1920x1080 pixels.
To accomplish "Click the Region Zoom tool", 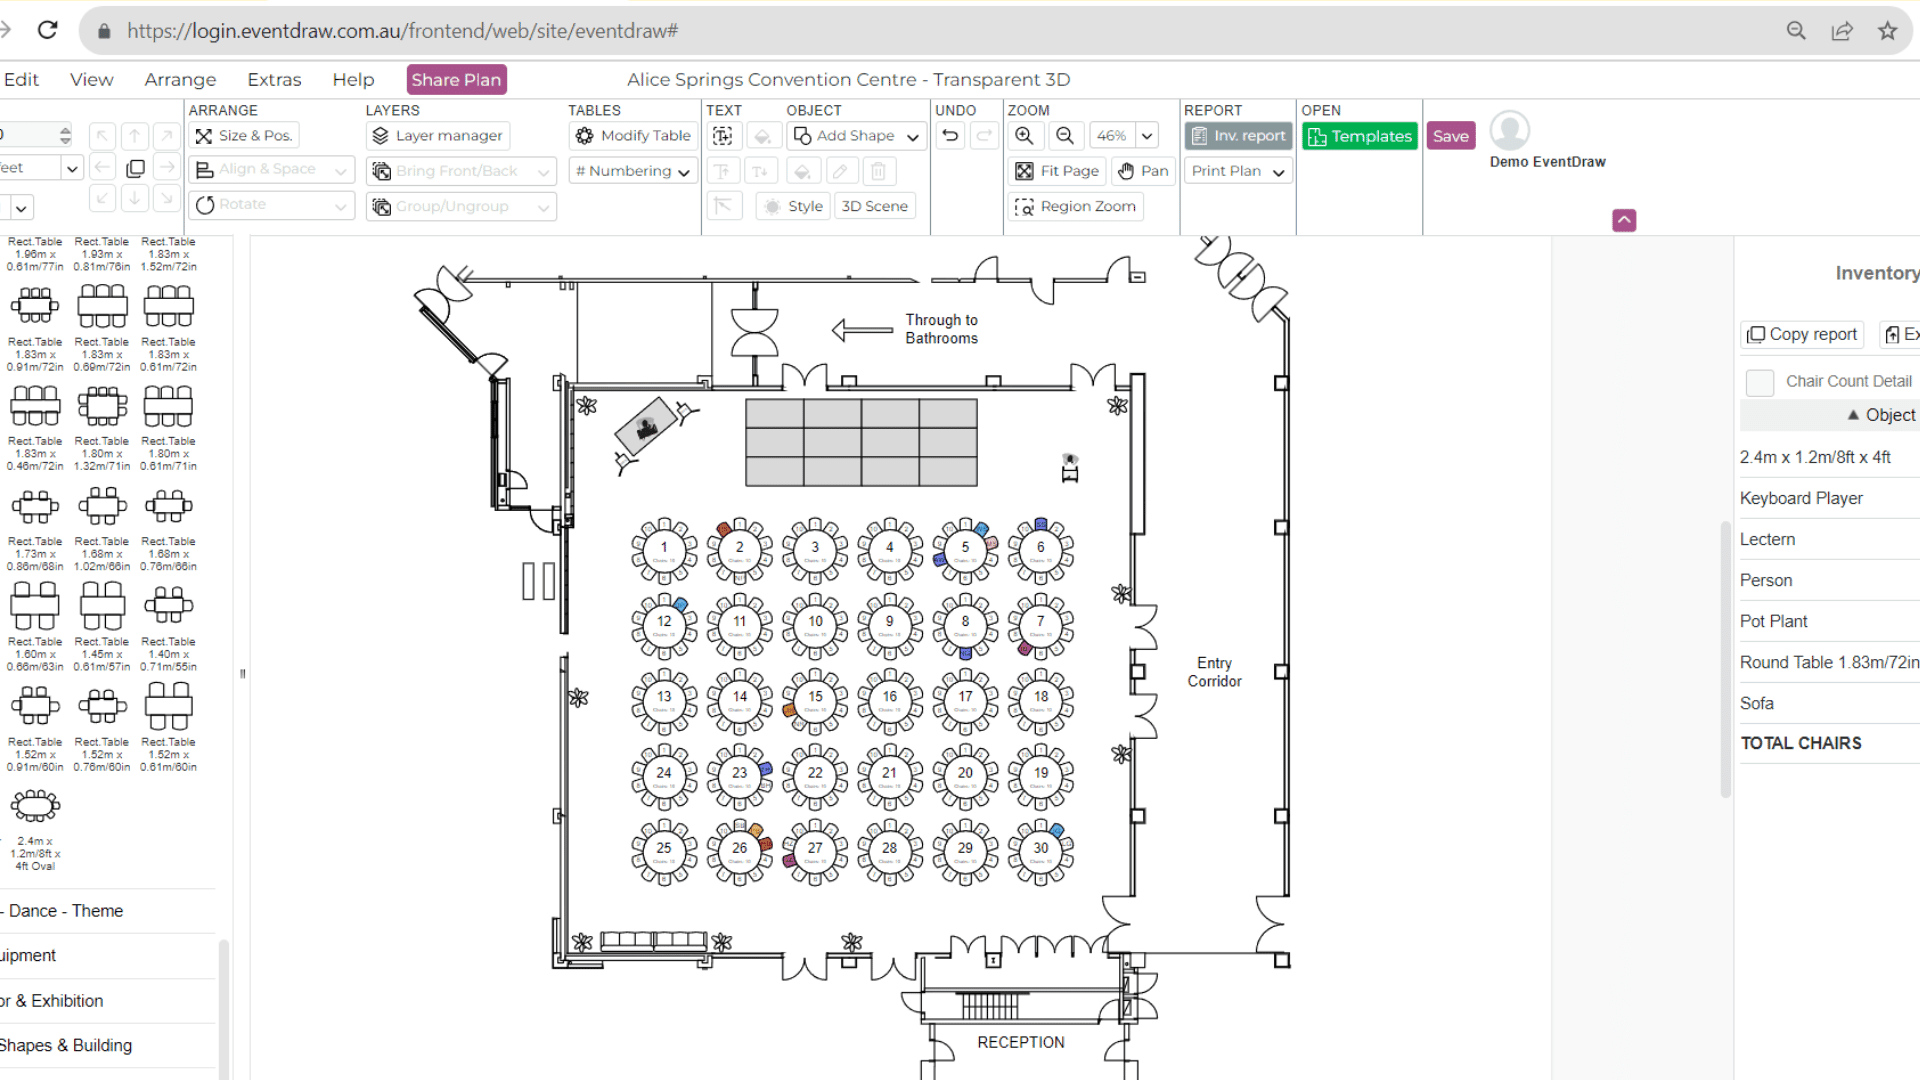I will tap(1076, 206).
